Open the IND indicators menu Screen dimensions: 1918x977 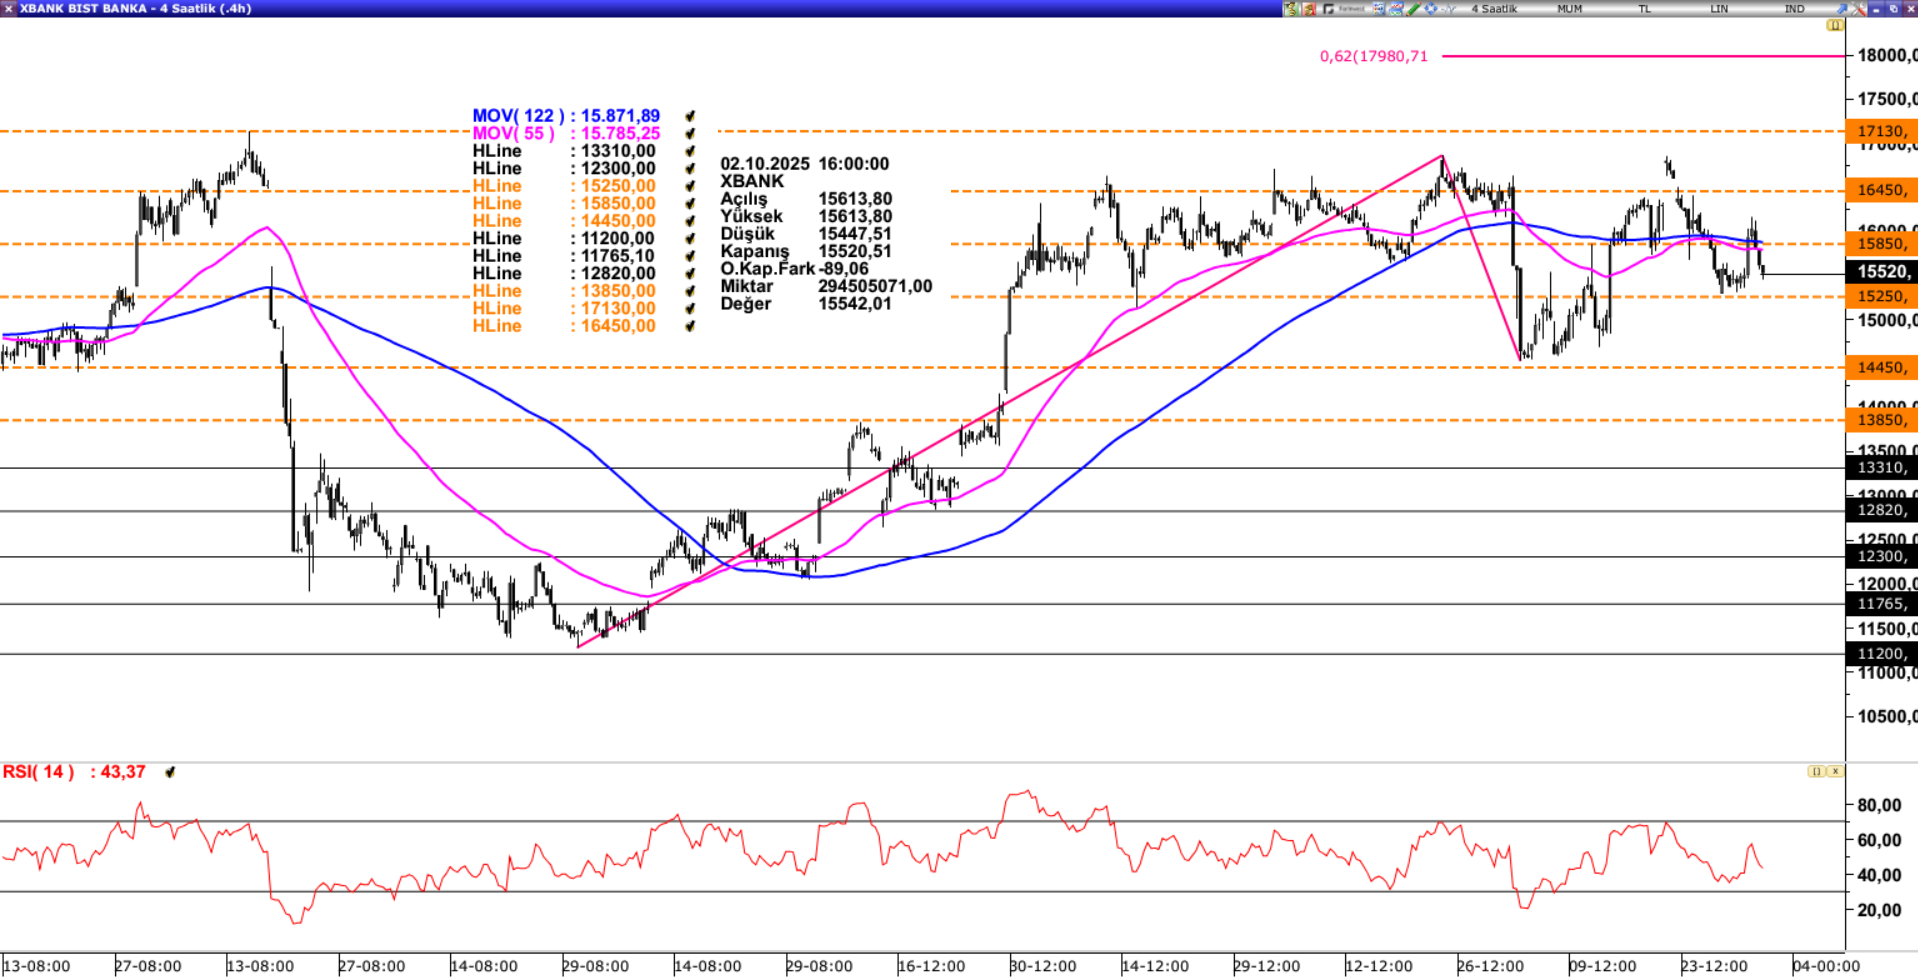click(x=1794, y=9)
